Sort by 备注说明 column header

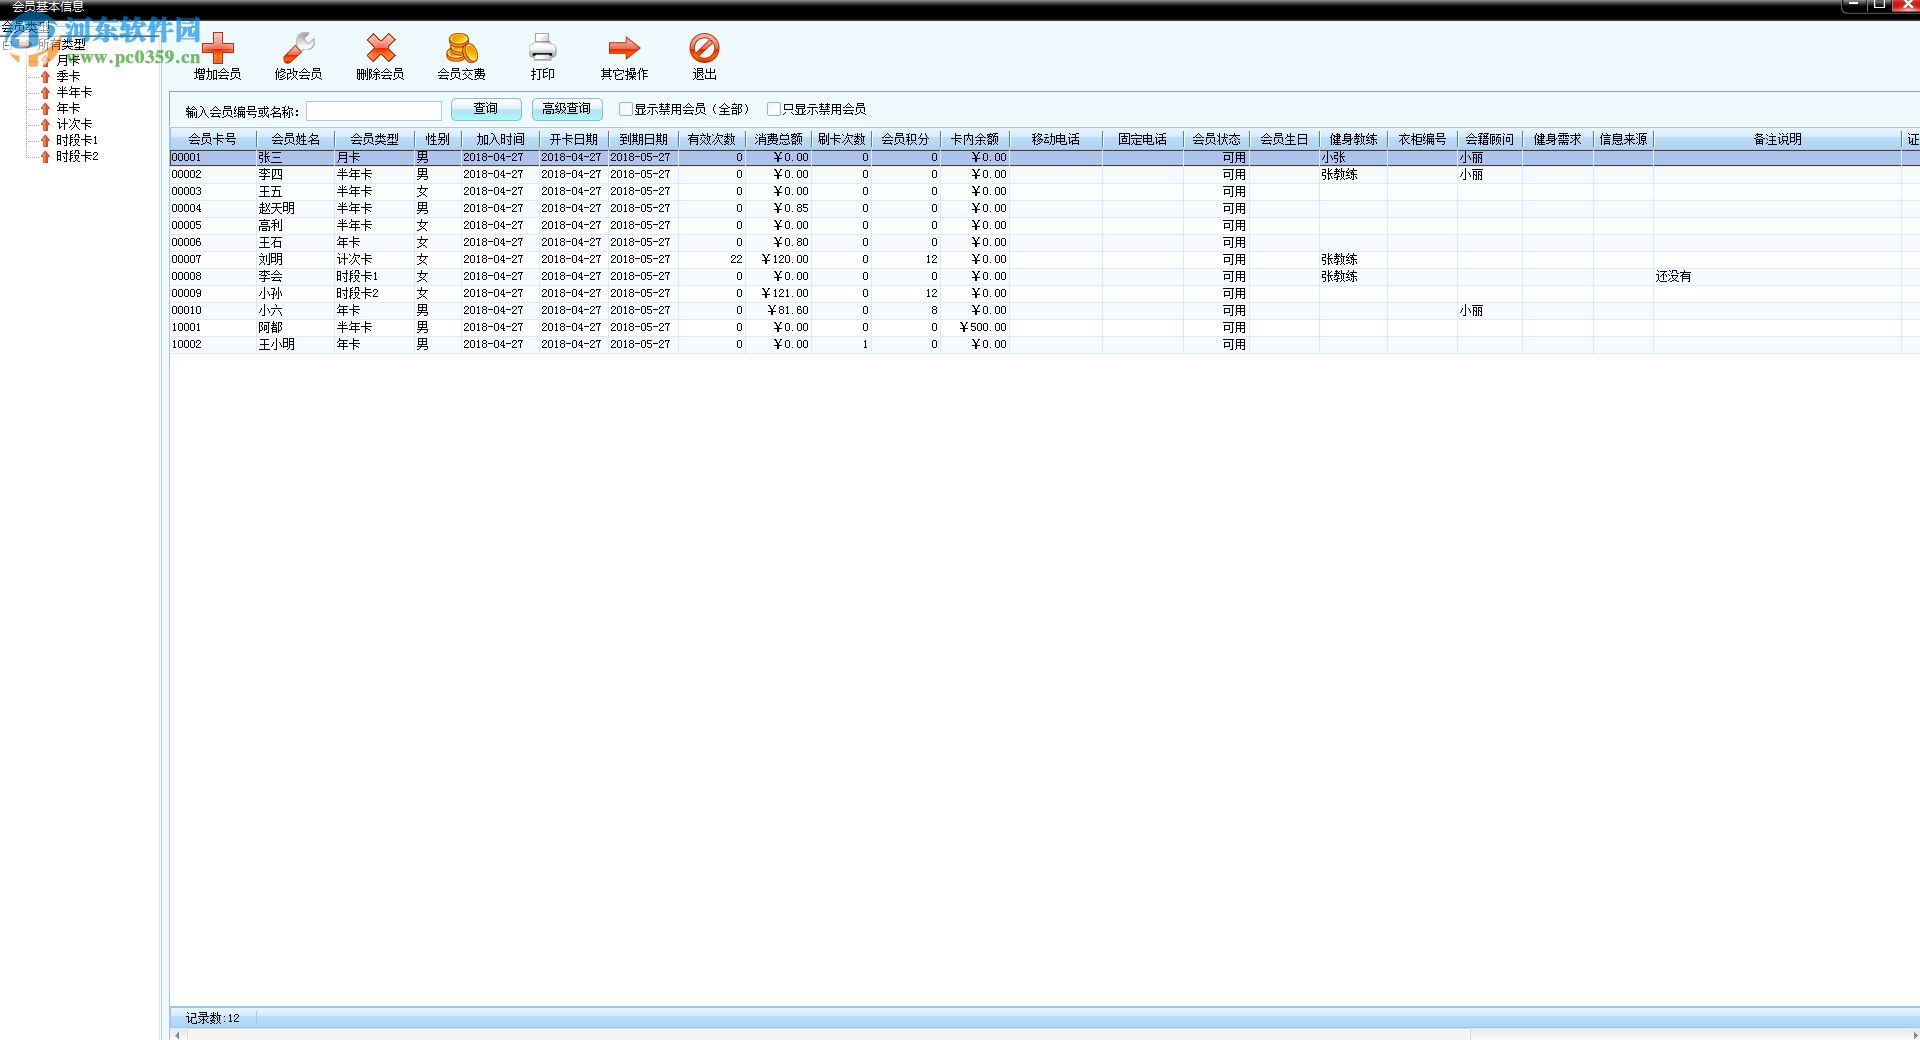[1777, 139]
